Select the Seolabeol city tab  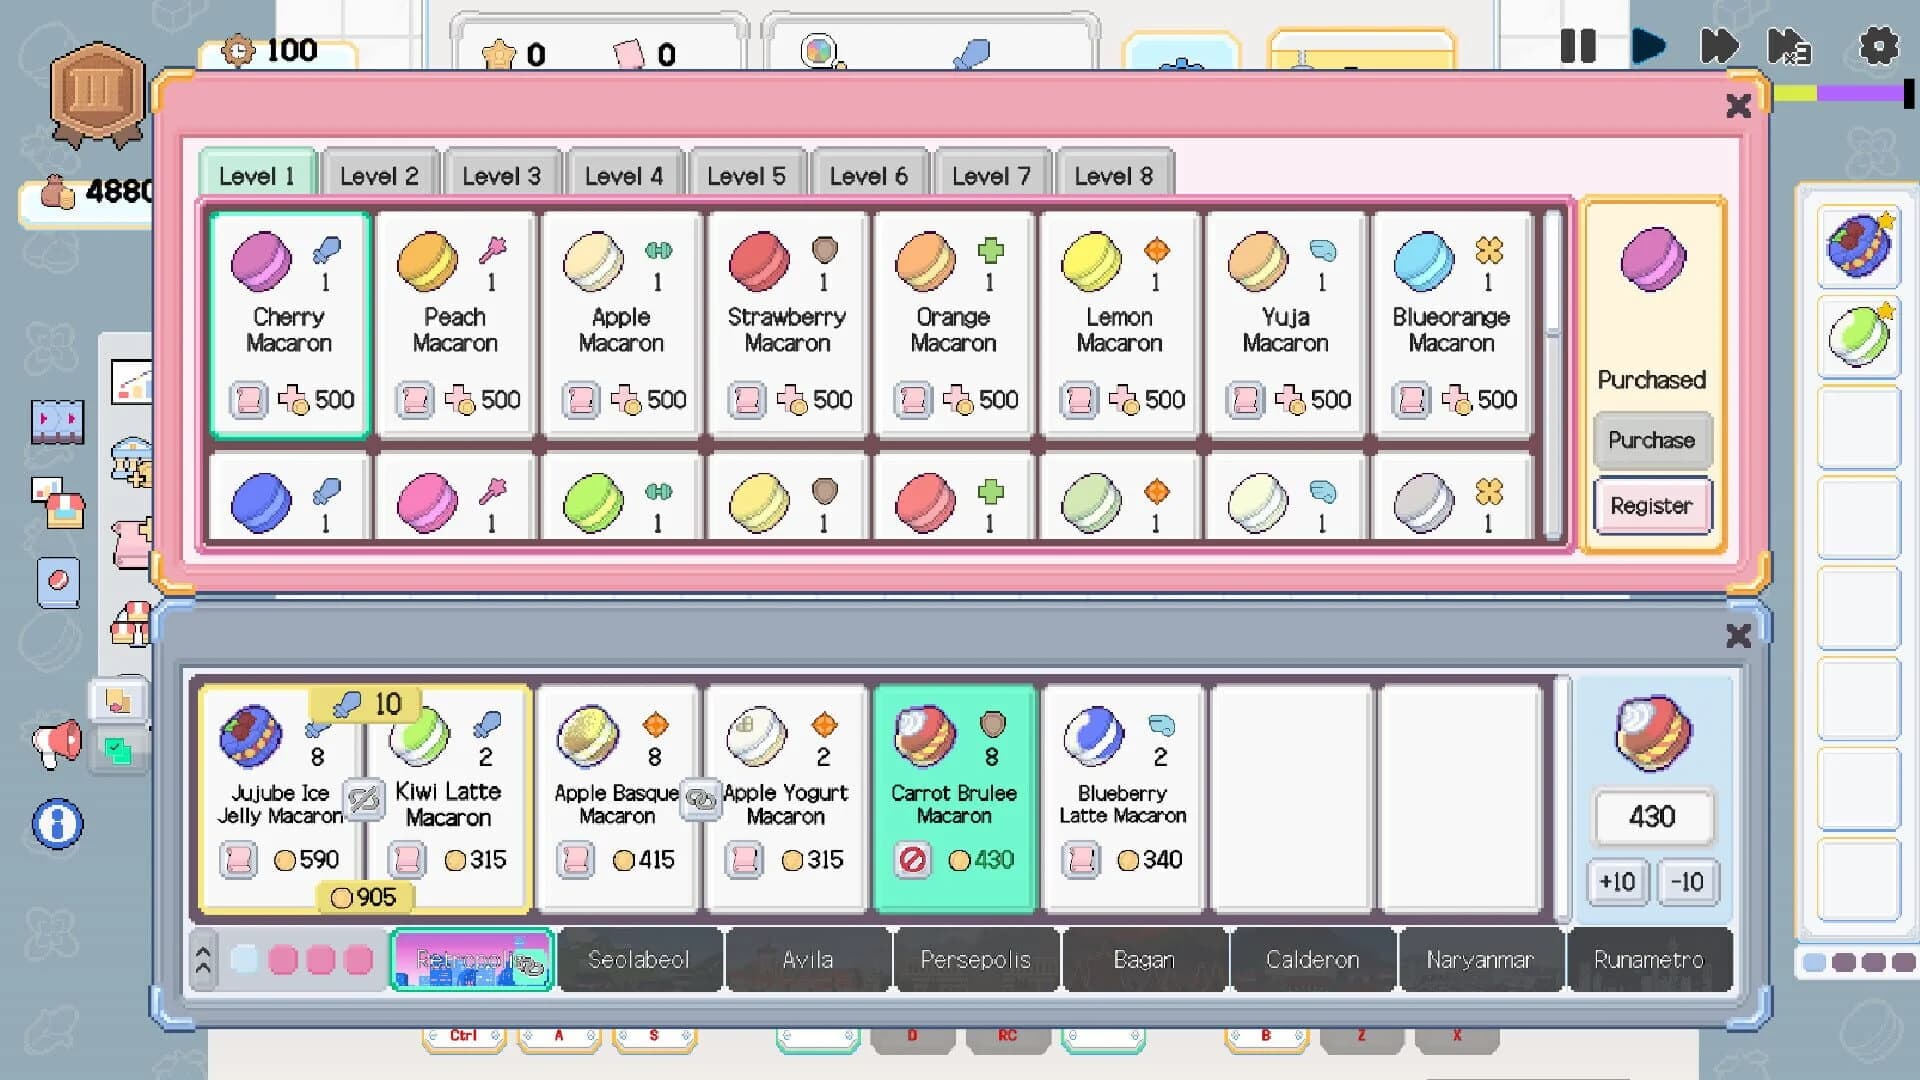pyautogui.click(x=639, y=959)
